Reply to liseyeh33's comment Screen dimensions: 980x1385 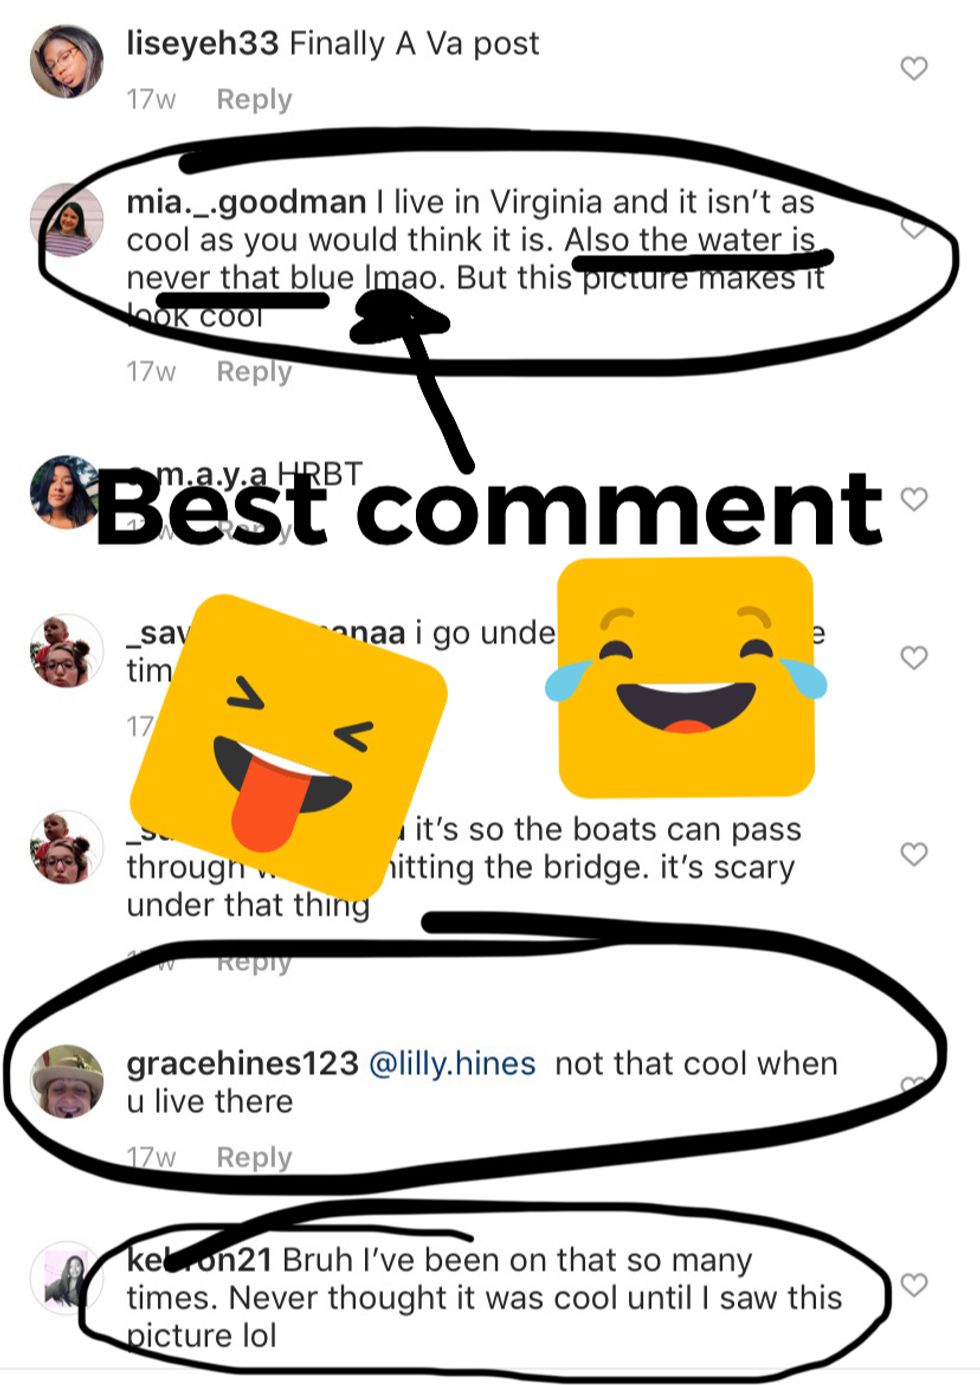pyautogui.click(x=254, y=99)
